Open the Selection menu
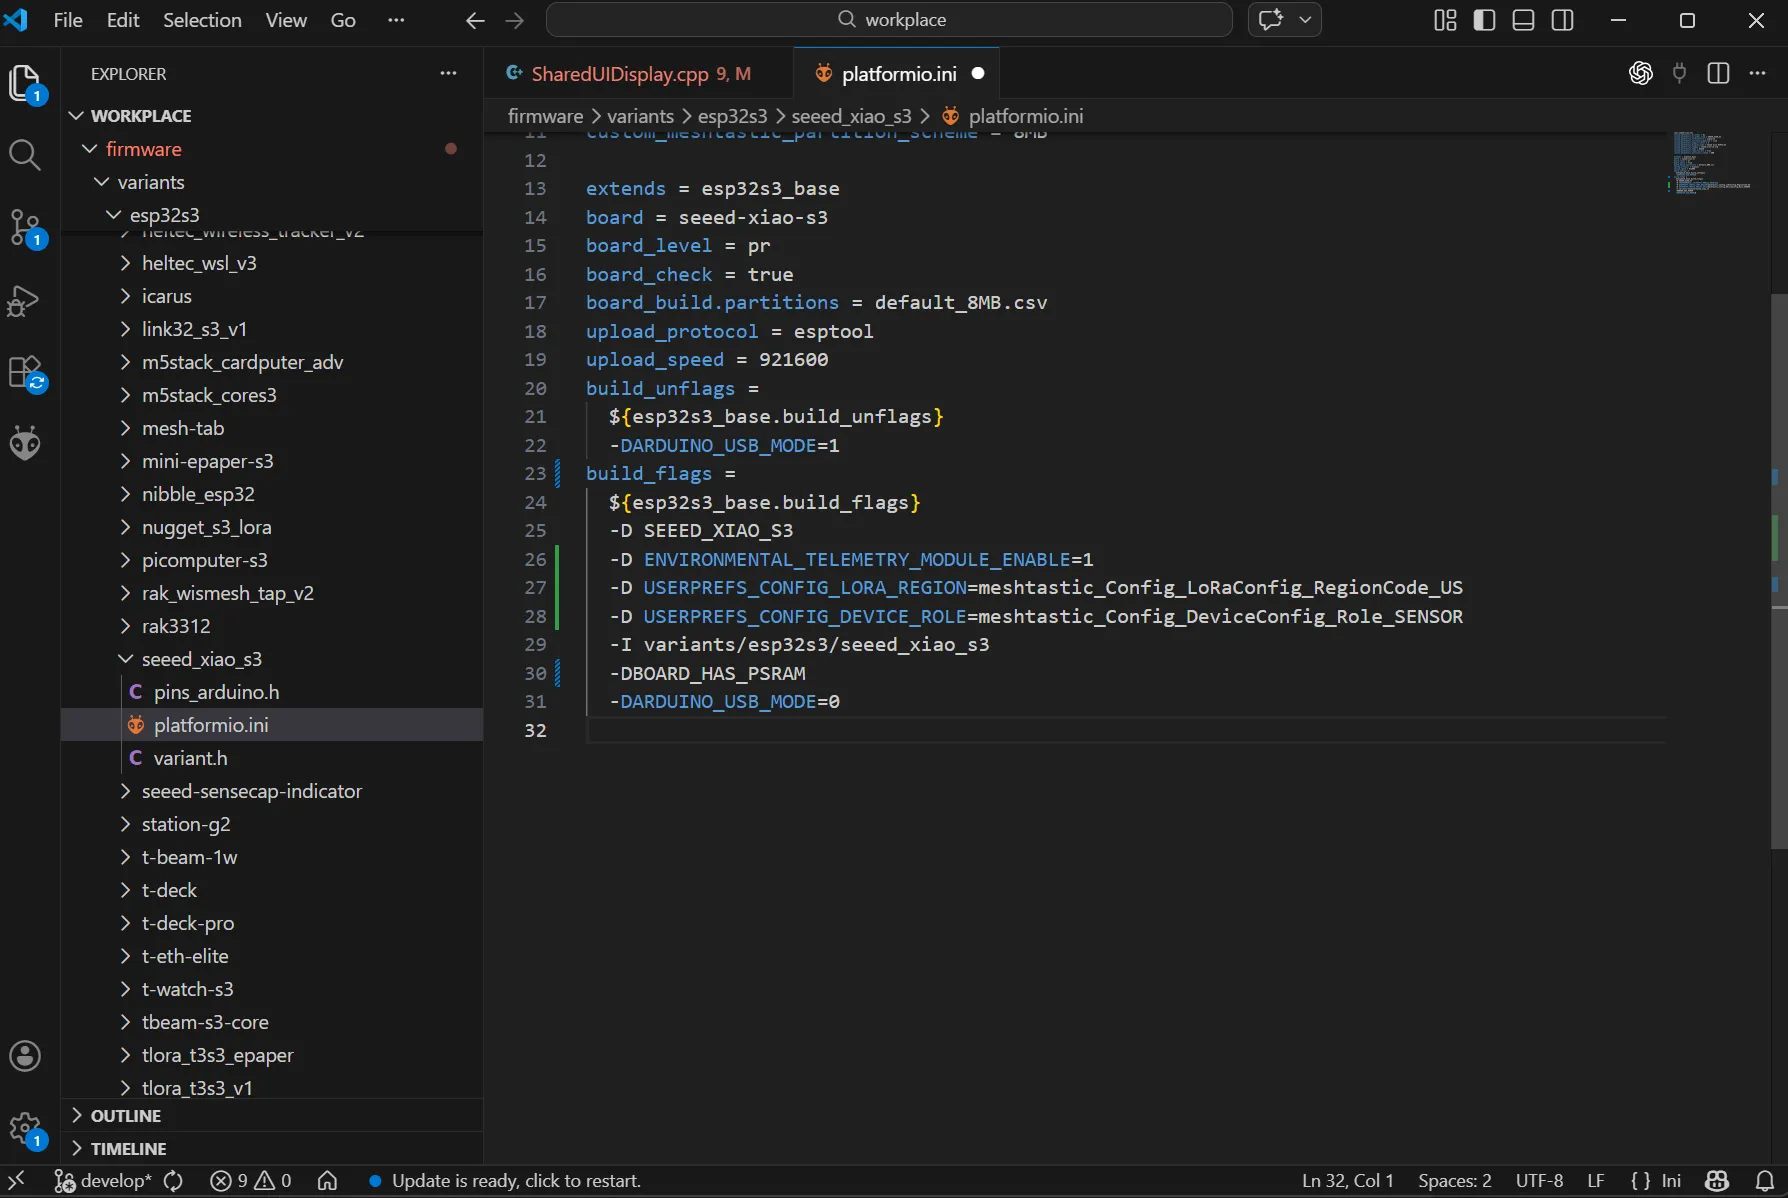The height and width of the screenshot is (1198, 1788). tap(202, 20)
